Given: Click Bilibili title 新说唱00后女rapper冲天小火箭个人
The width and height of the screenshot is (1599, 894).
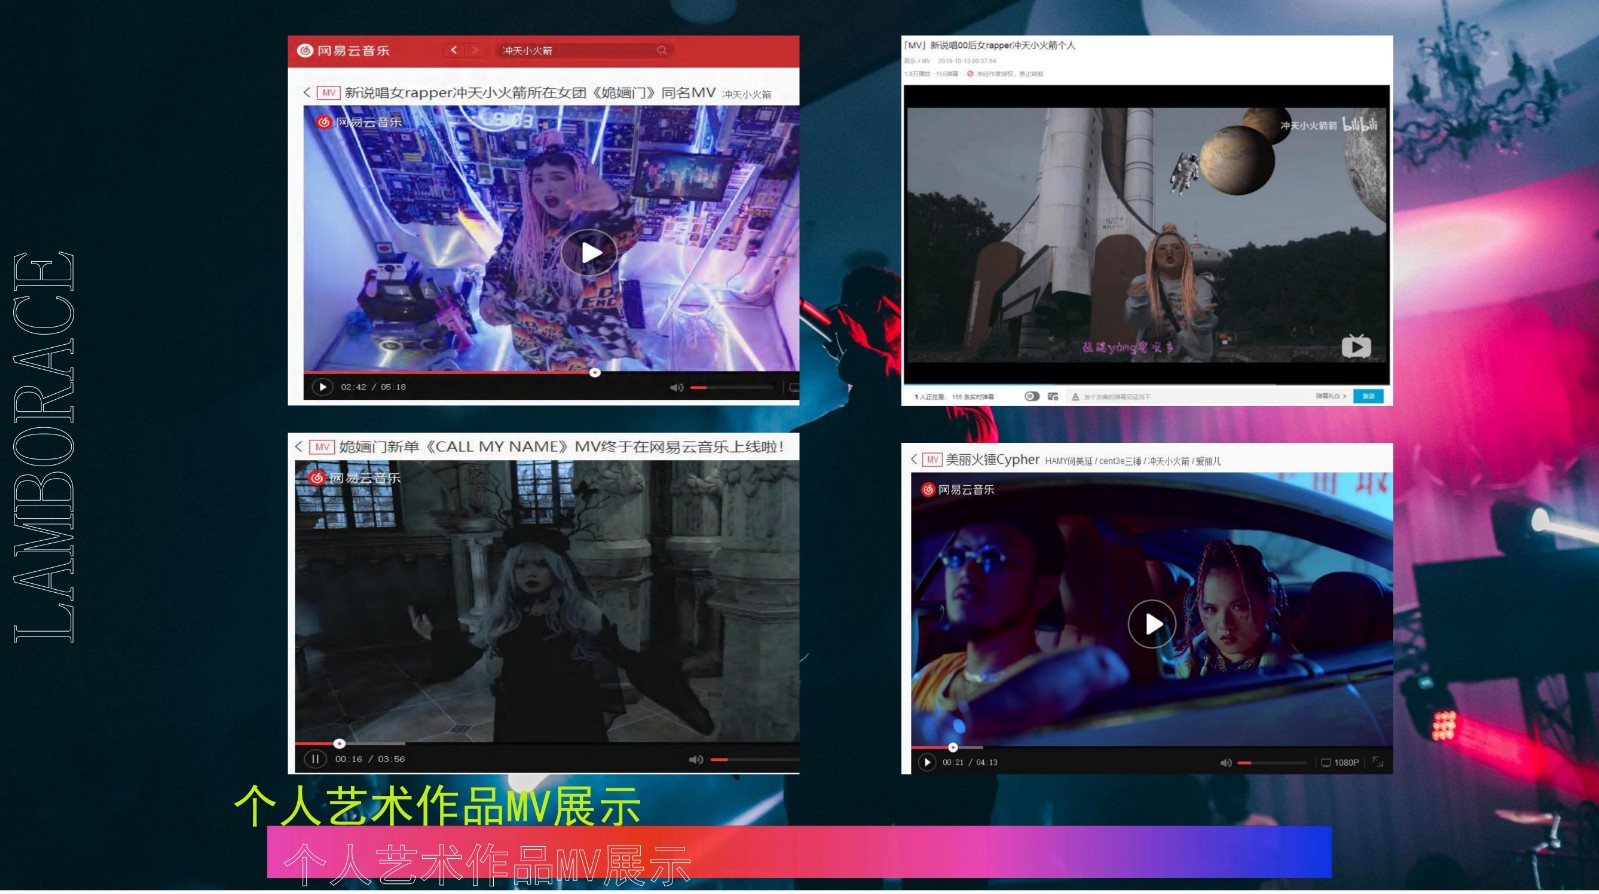Looking at the screenshot, I should [x=990, y=46].
